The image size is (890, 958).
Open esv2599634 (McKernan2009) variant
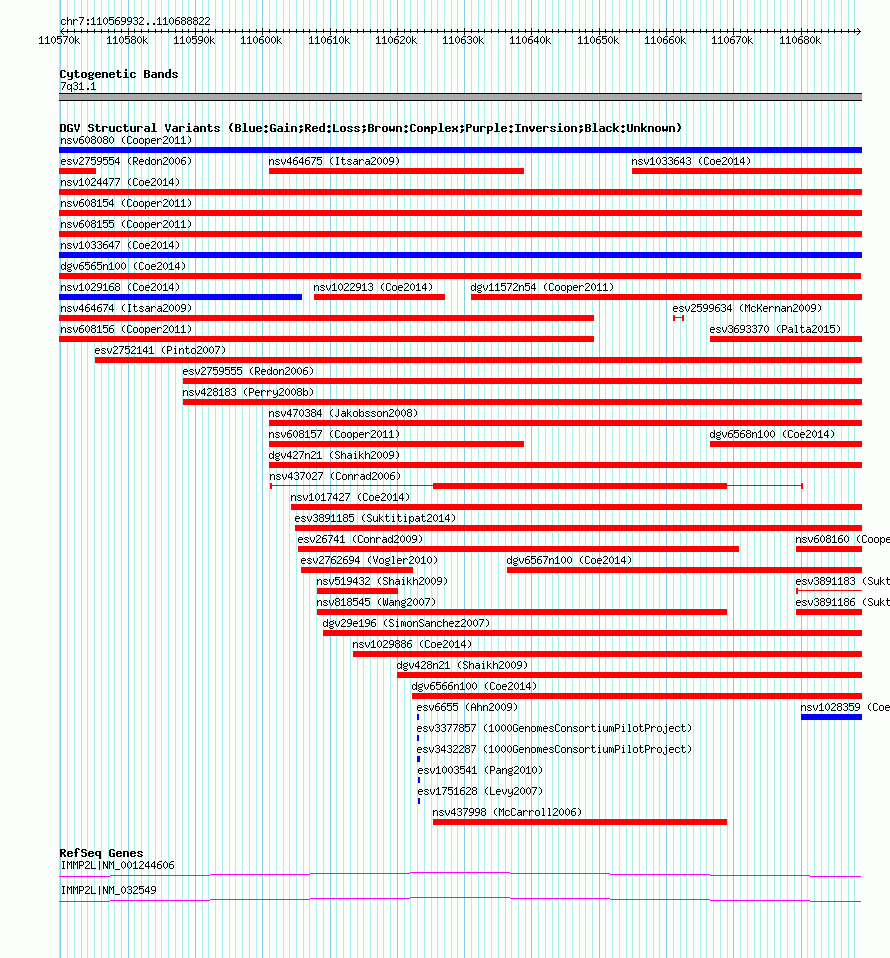coord(747,308)
